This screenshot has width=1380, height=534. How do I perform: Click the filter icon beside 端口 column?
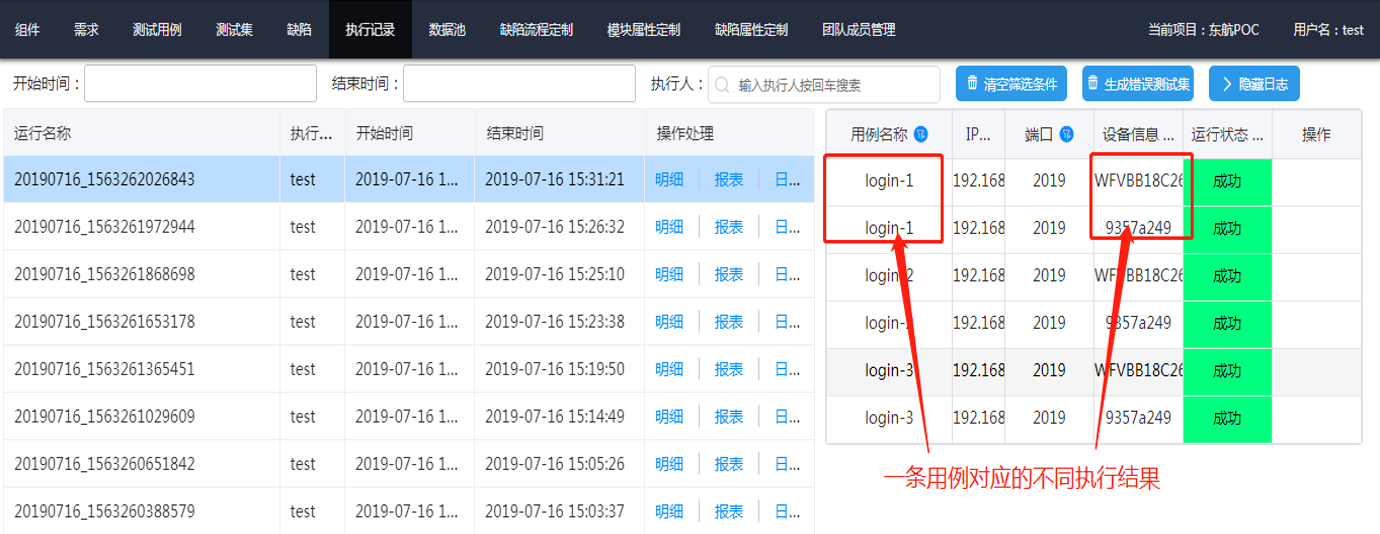click(1067, 134)
